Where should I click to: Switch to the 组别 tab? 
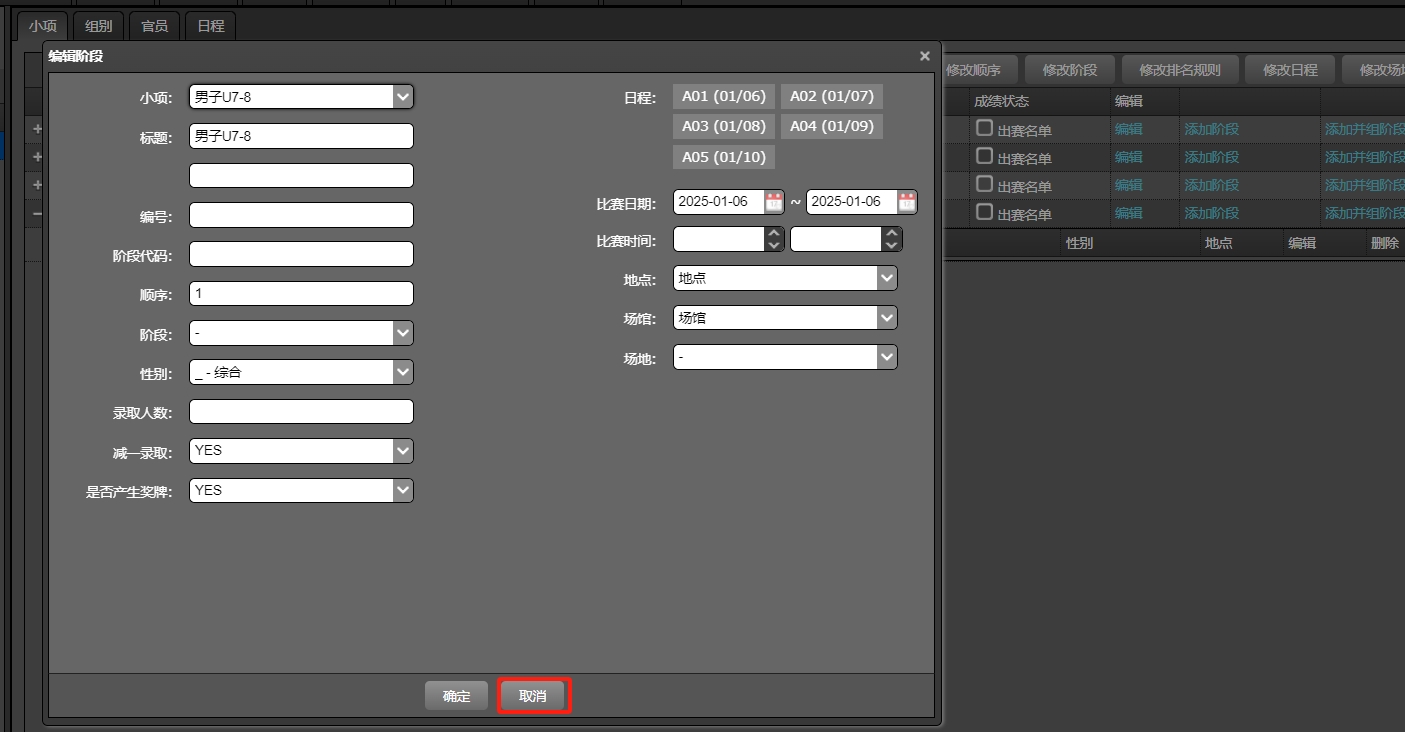point(97,26)
